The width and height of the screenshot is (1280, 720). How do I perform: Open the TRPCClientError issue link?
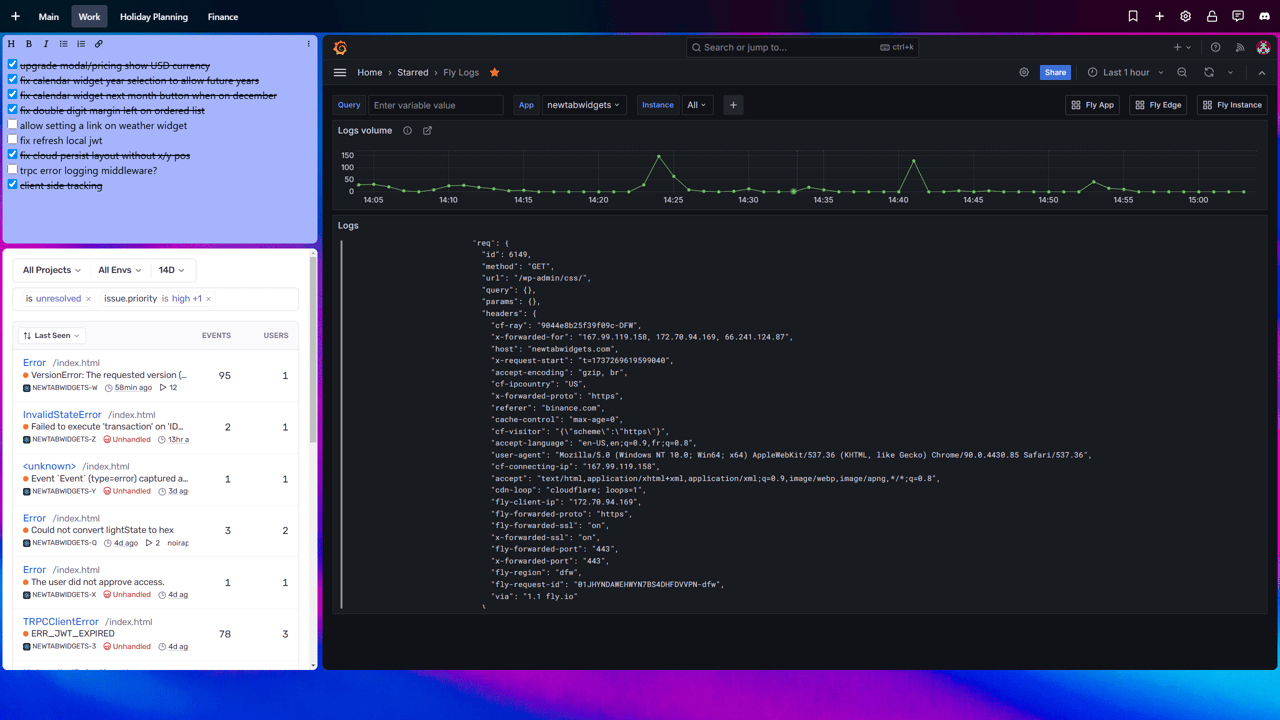[x=60, y=621]
